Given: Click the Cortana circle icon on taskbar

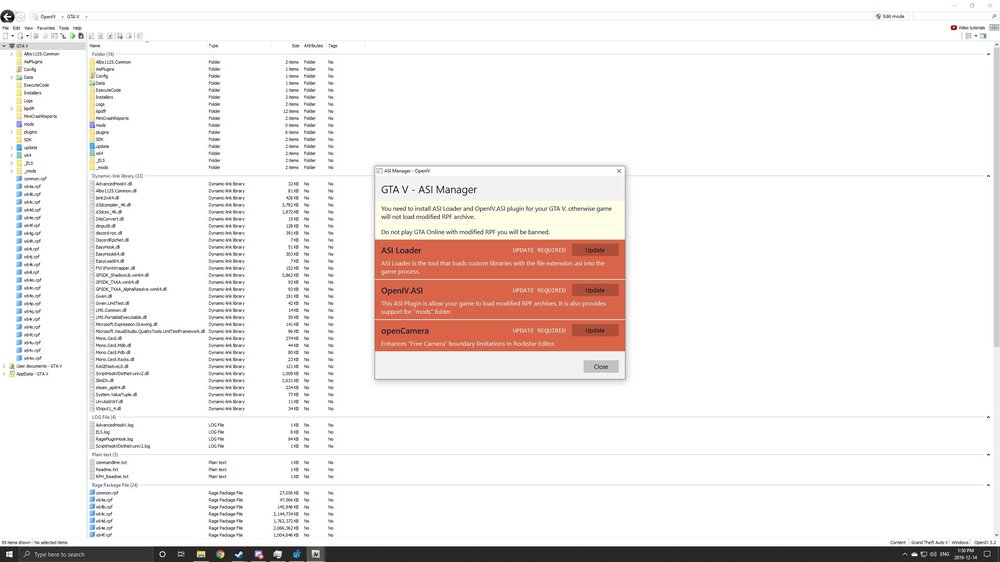Looking at the screenshot, I should coord(162,554).
